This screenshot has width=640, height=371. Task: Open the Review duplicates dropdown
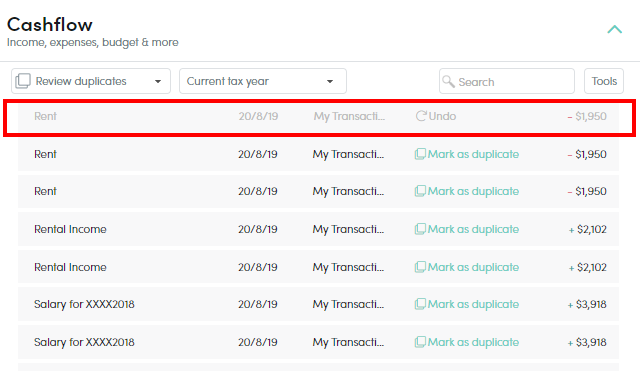91,81
